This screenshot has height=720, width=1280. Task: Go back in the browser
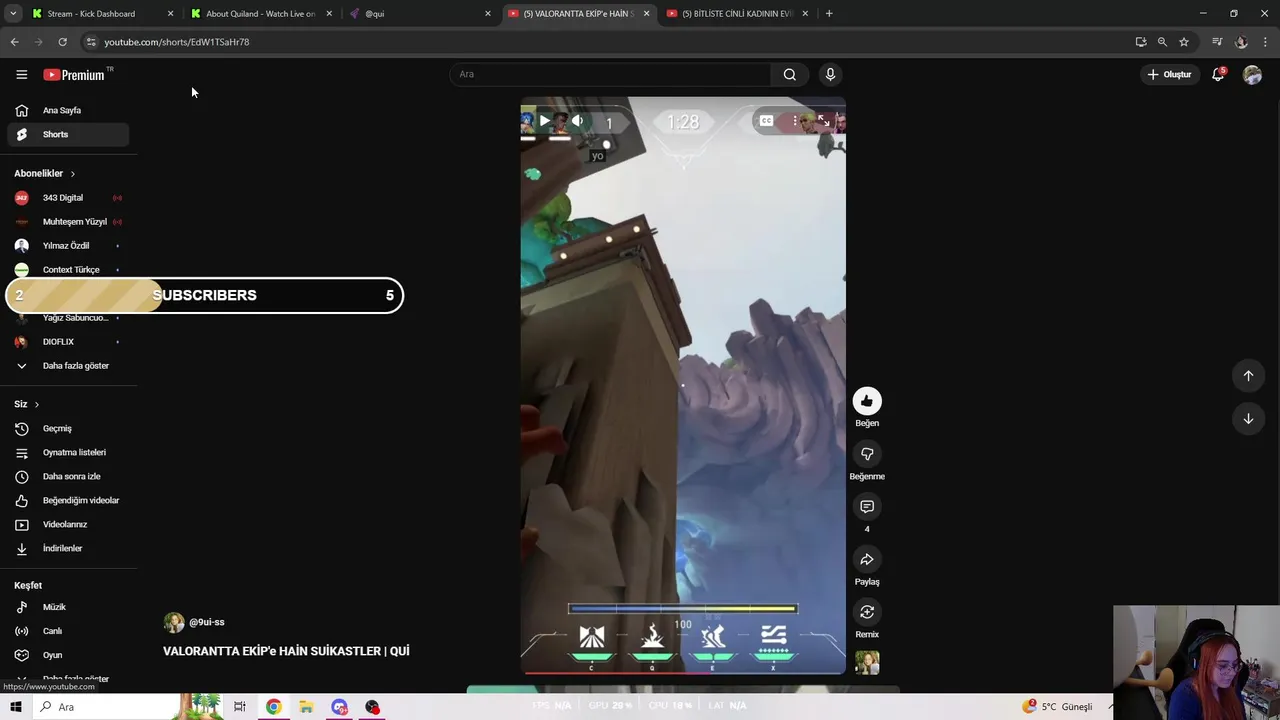(x=14, y=42)
